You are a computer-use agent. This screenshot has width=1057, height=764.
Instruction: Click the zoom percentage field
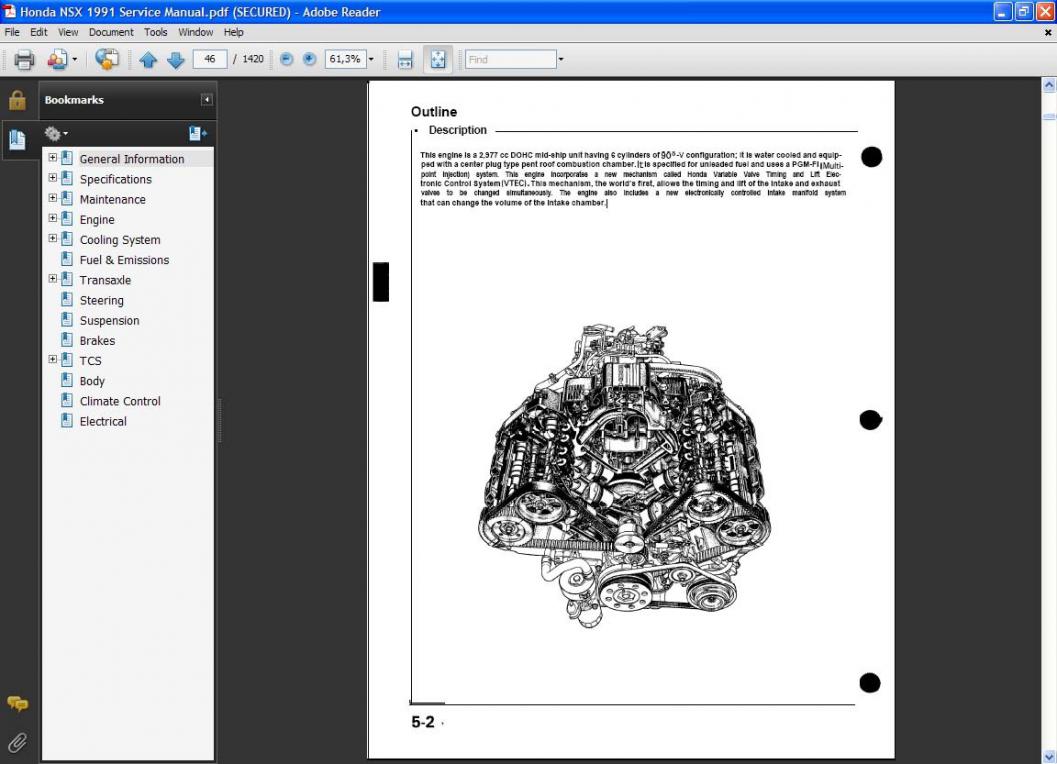click(345, 59)
